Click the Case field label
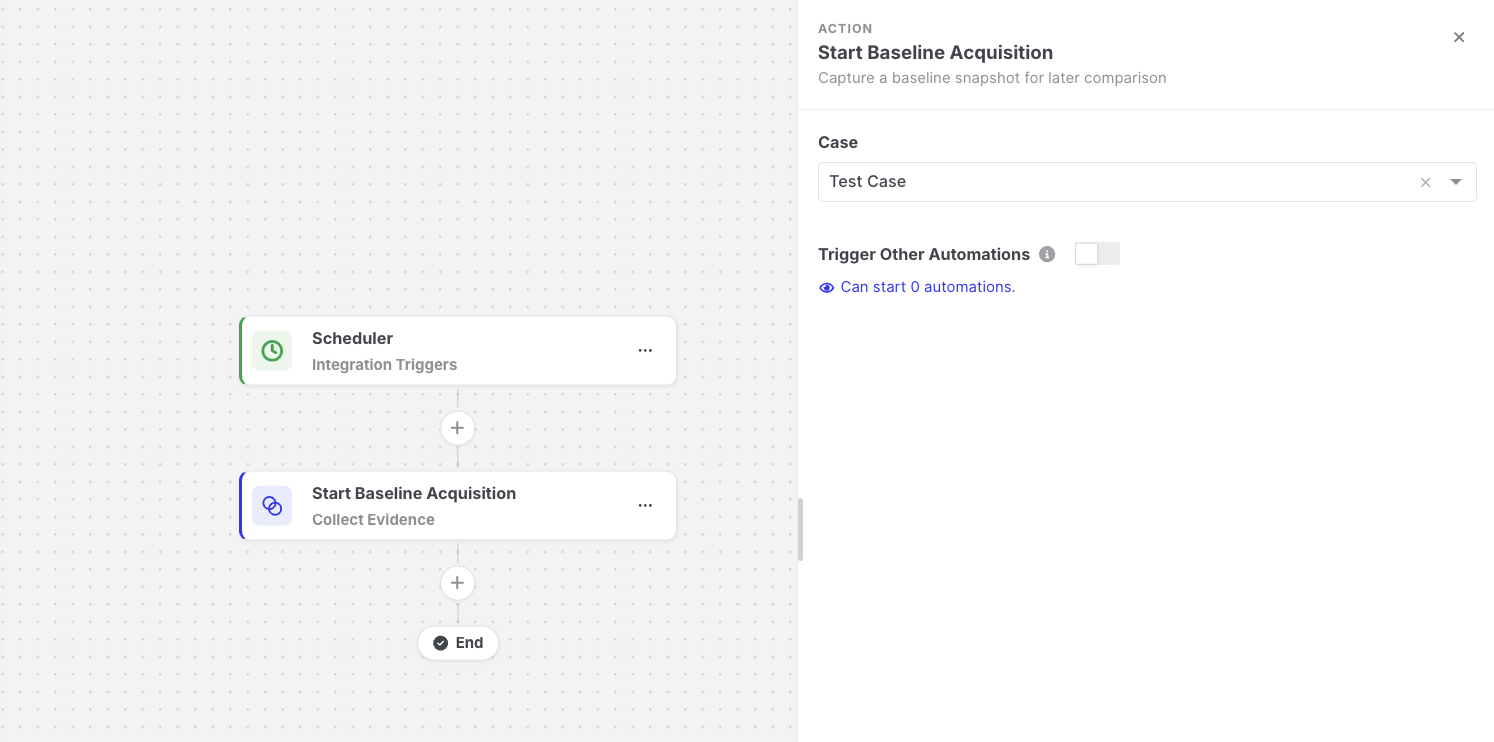This screenshot has width=1494, height=742. point(838,142)
